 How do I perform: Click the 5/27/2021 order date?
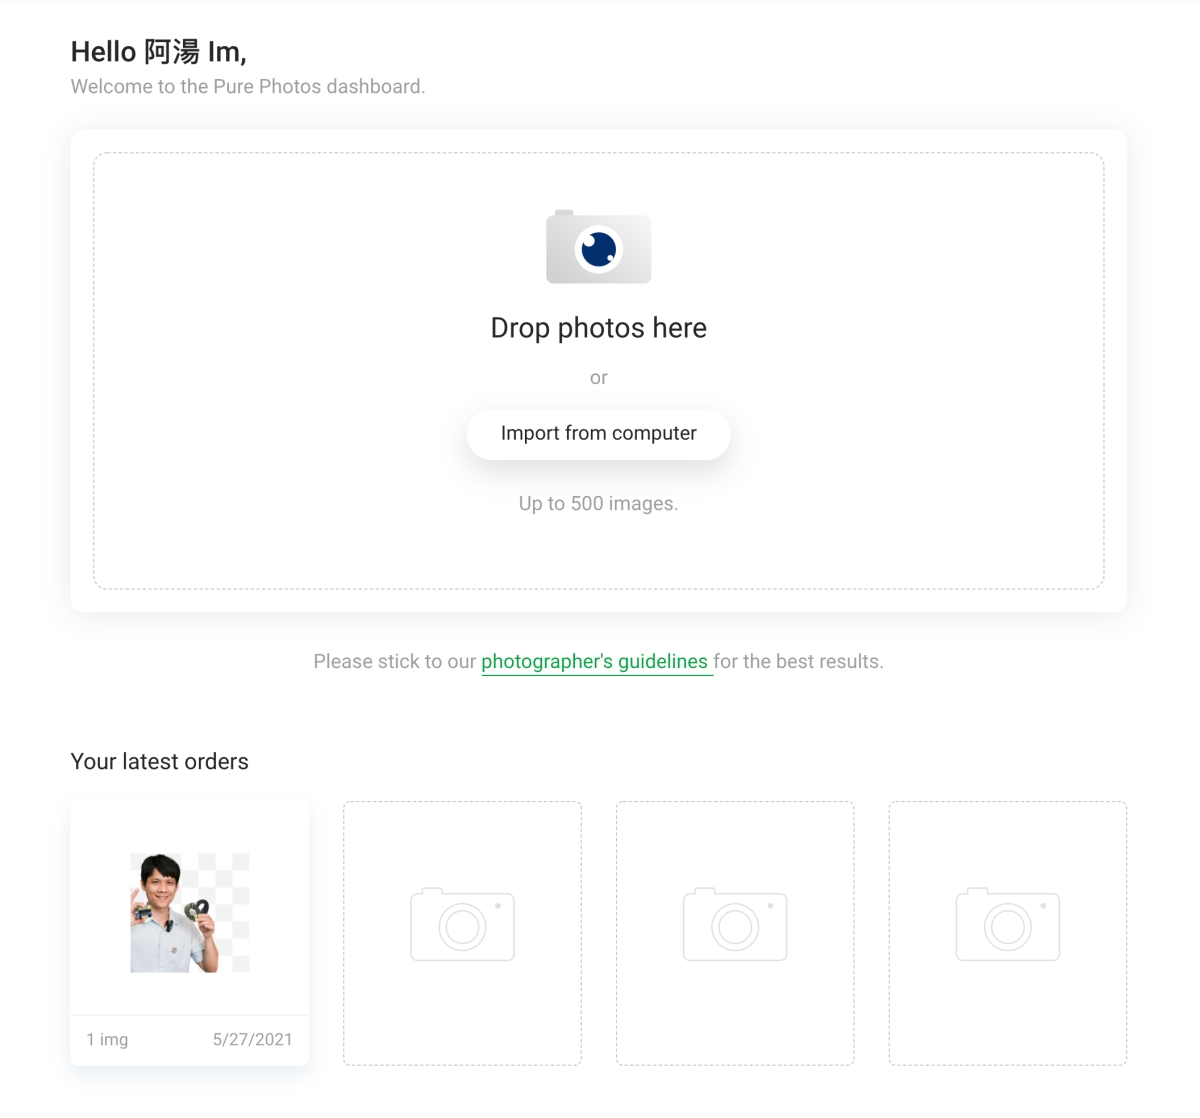point(252,1040)
